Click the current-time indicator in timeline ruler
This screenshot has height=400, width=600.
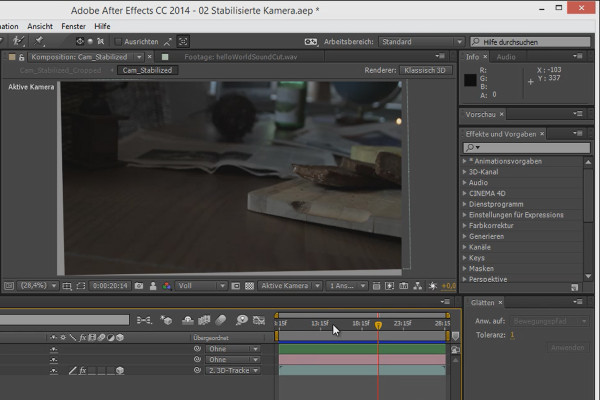click(378, 325)
